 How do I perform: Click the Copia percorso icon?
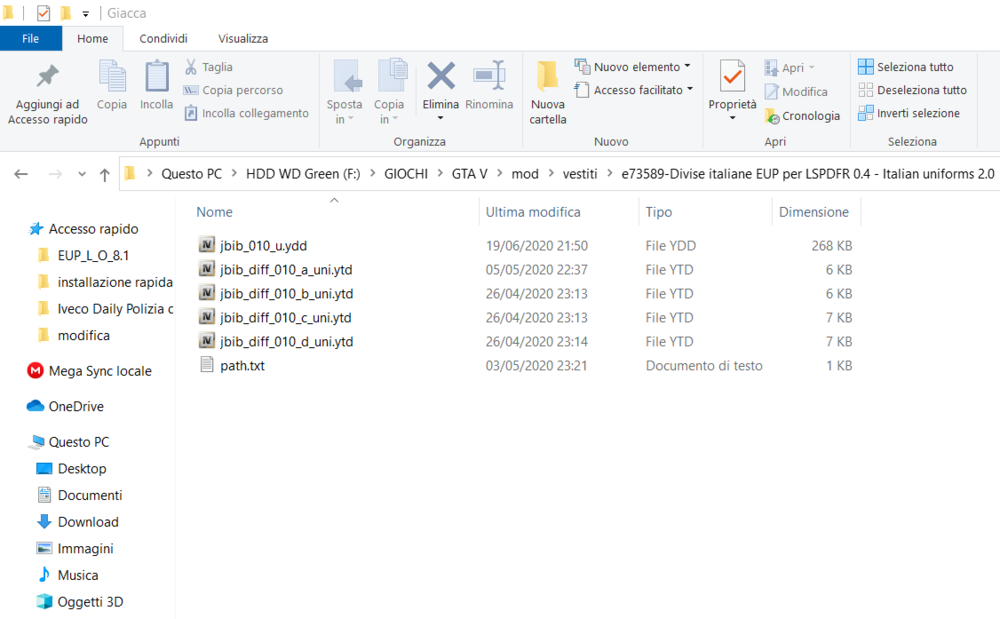191,90
